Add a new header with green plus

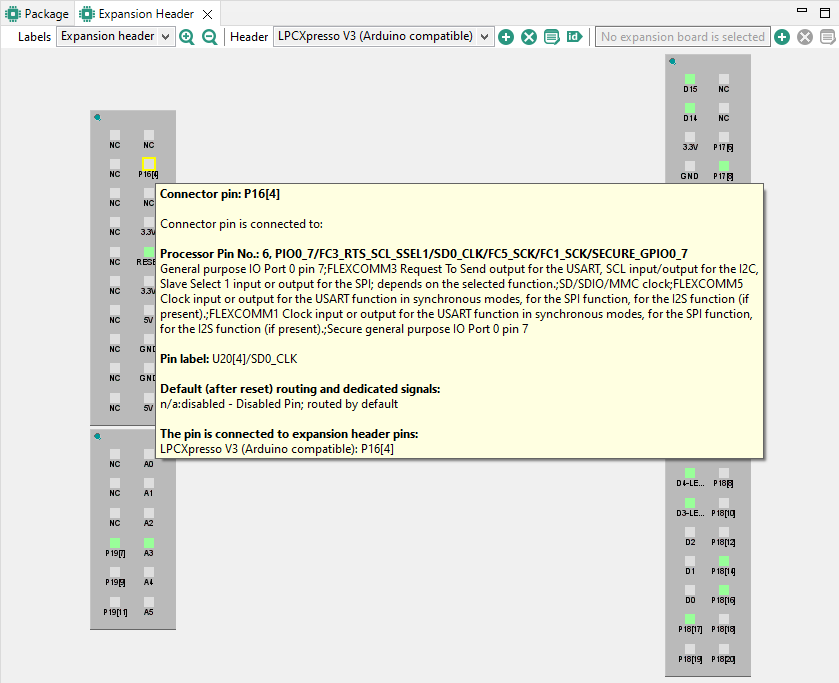506,37
